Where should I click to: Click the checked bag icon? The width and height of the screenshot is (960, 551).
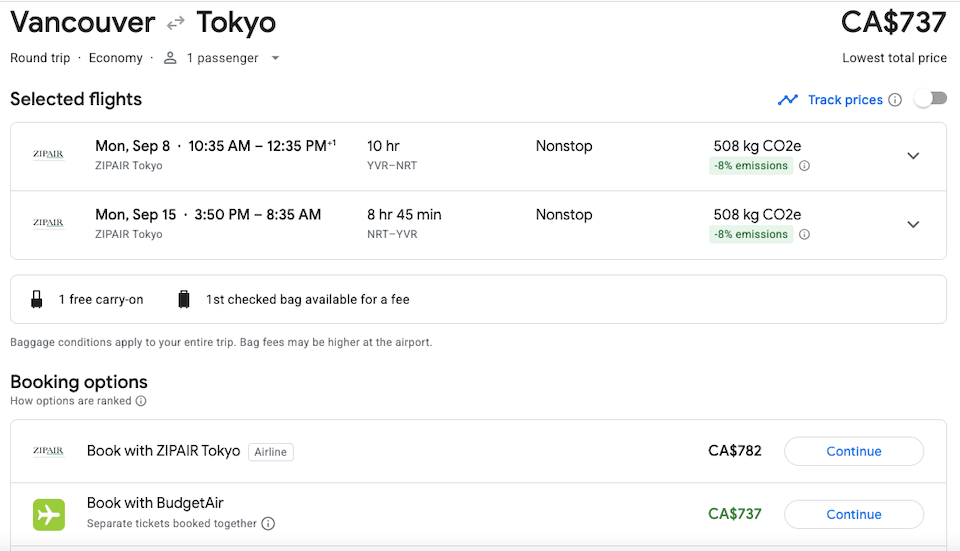tap(184, 299)
